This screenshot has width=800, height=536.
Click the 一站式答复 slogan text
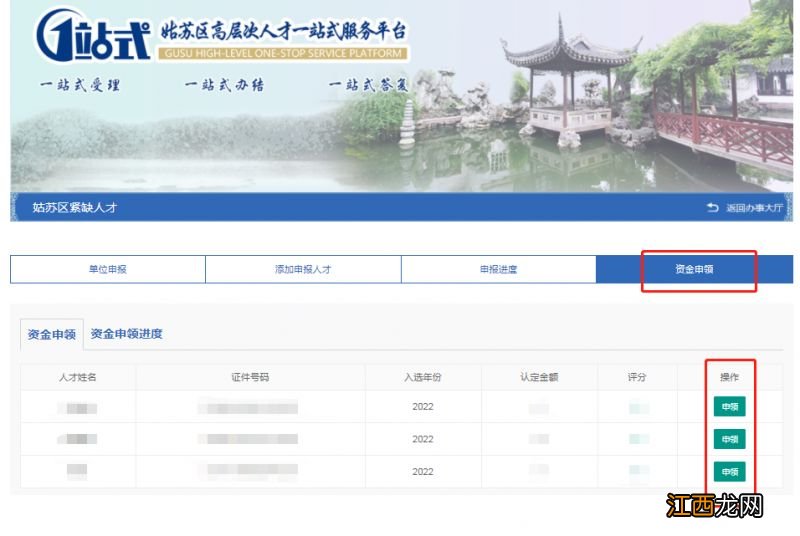pyautogui.click(x=369, y=85)
